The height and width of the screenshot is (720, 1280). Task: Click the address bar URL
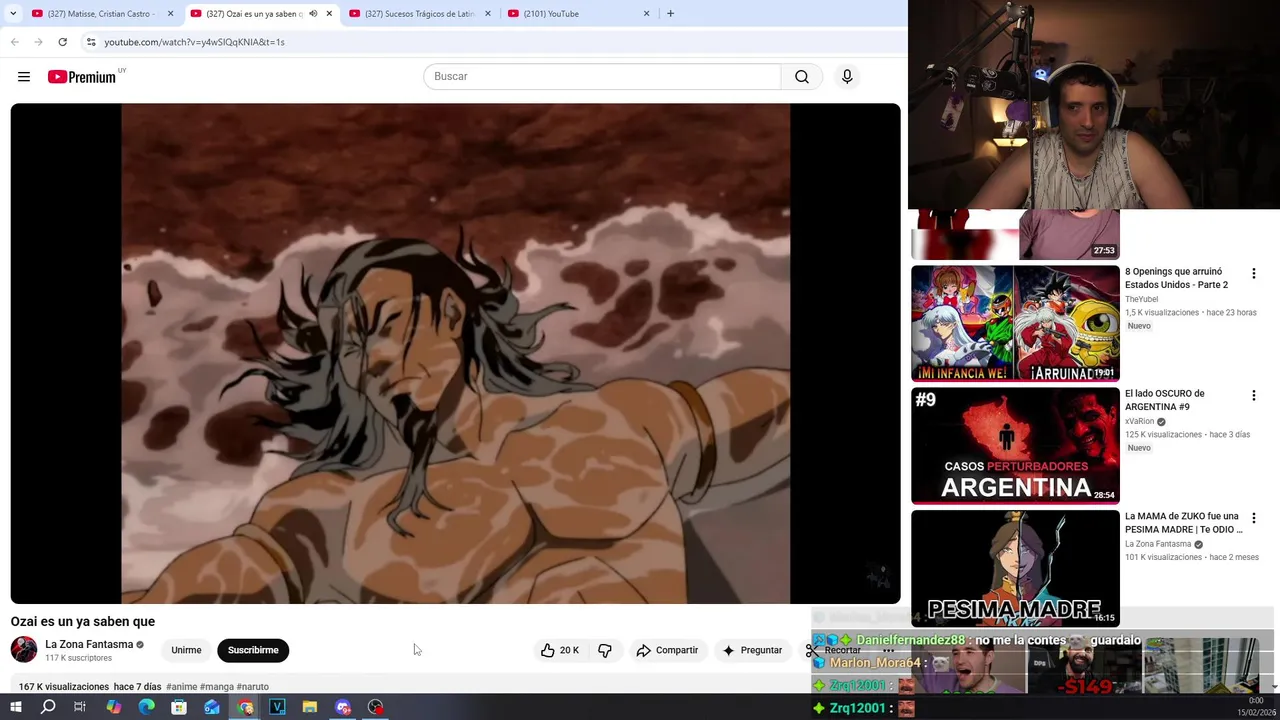pos(195,42)
